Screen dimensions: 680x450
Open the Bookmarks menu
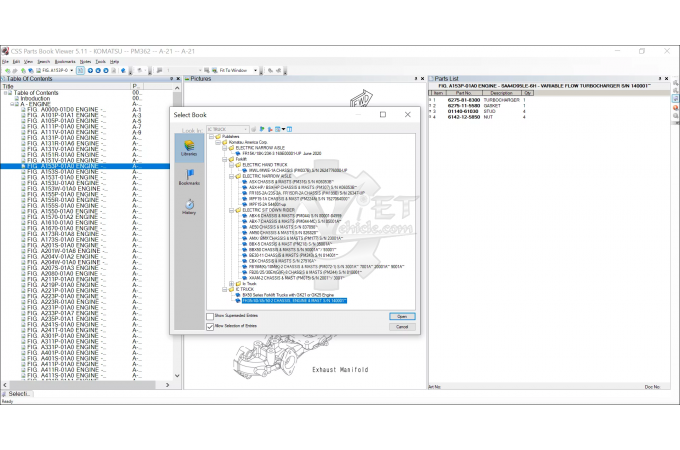tap(65, 62)
